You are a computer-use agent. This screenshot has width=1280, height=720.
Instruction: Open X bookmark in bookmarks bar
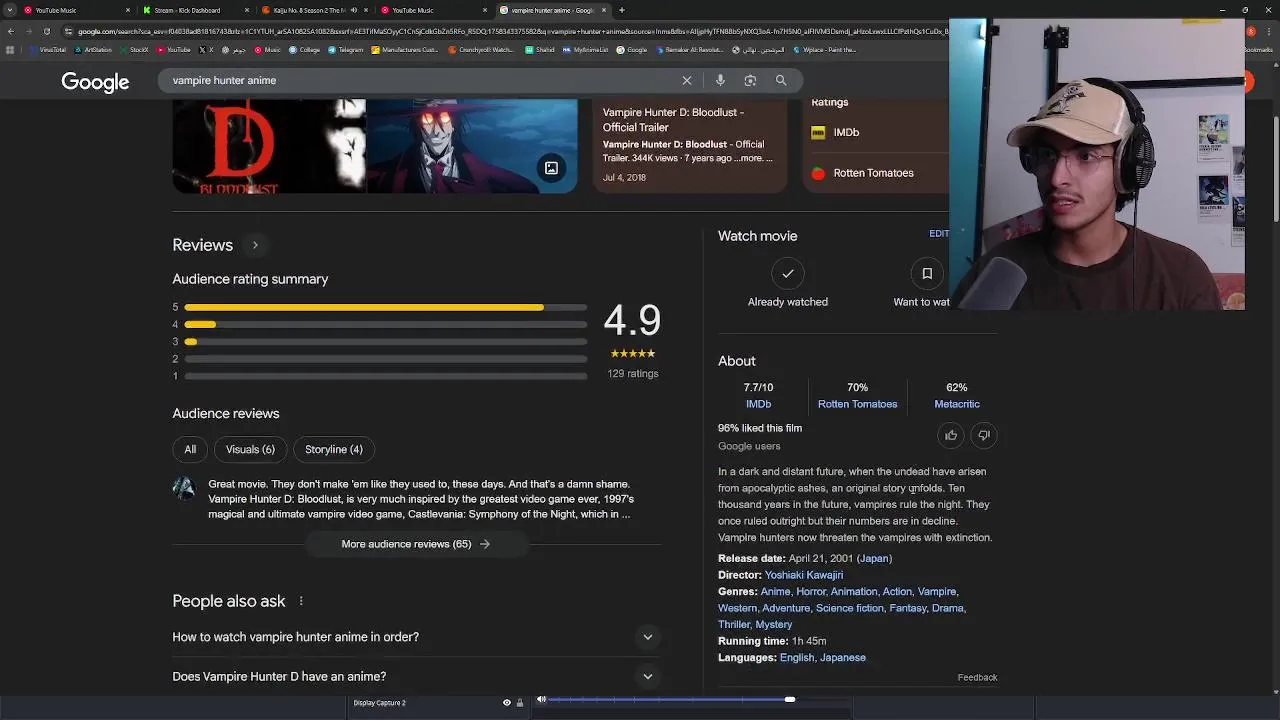(x=206, y=49)
